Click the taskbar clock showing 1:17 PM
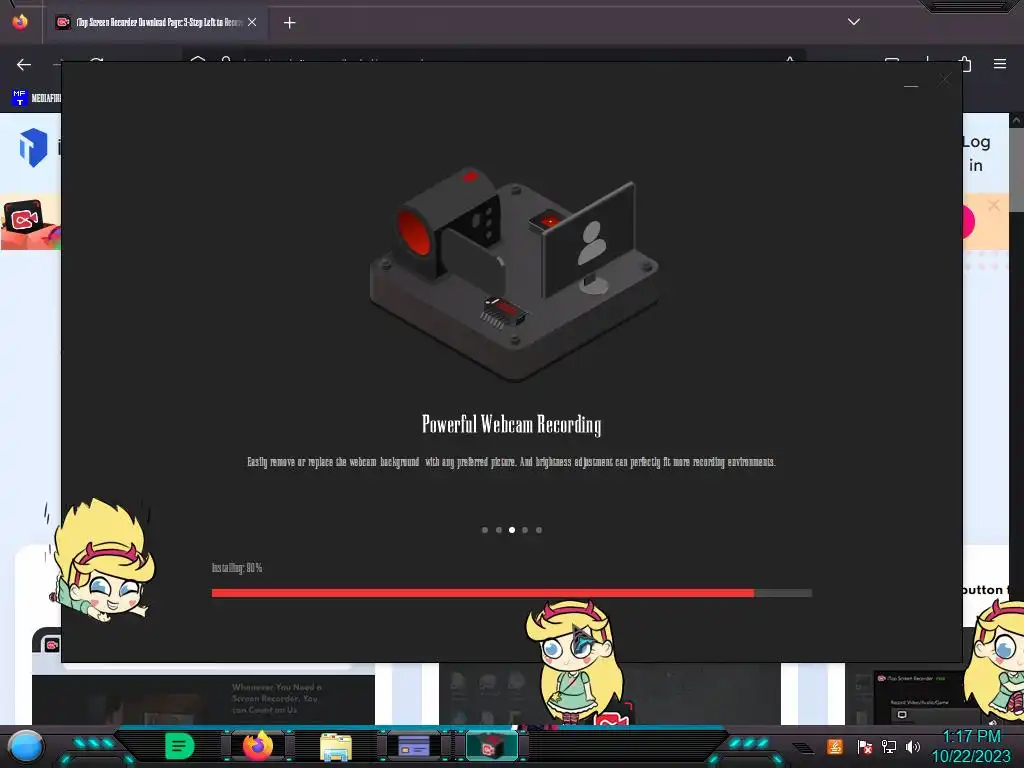The height and width of the screenshot is (768, 1024). (x=971, y=746)
